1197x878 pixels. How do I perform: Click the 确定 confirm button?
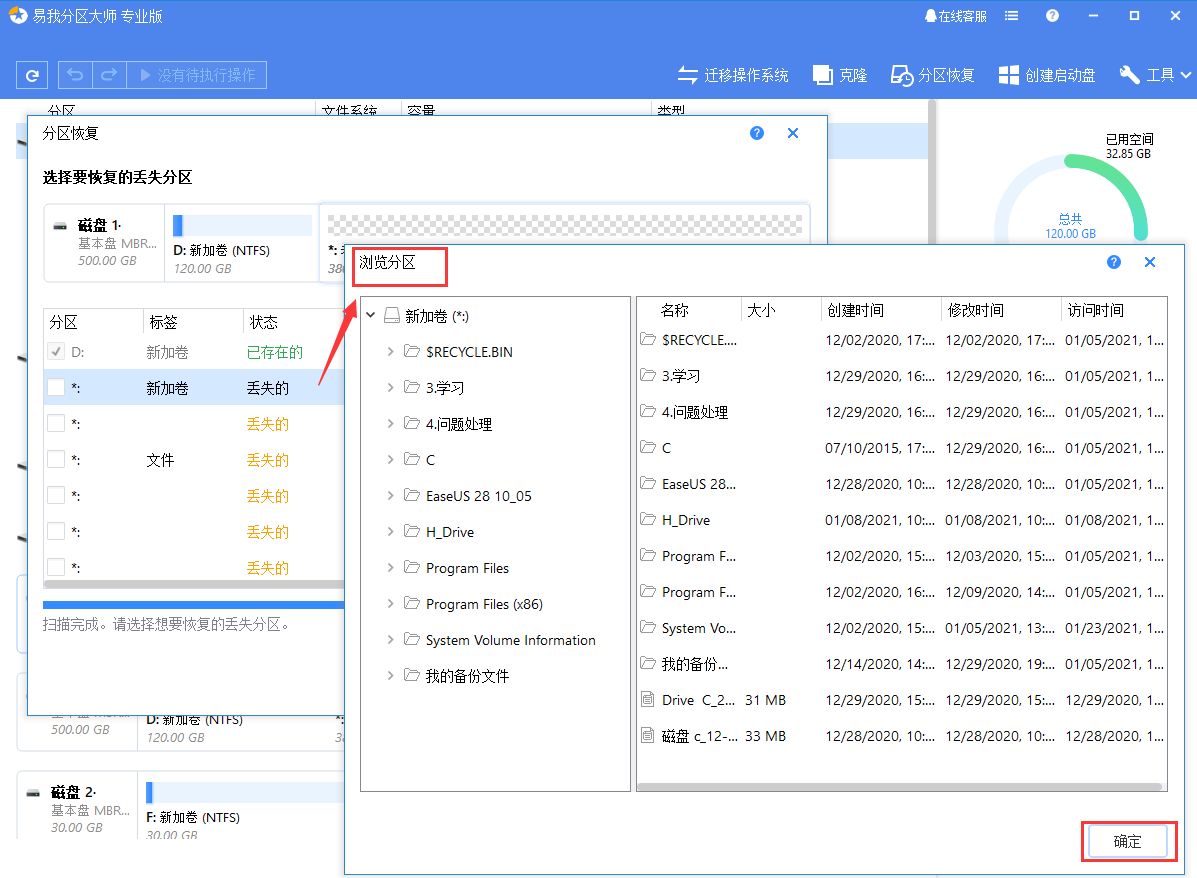(1127, 841)
